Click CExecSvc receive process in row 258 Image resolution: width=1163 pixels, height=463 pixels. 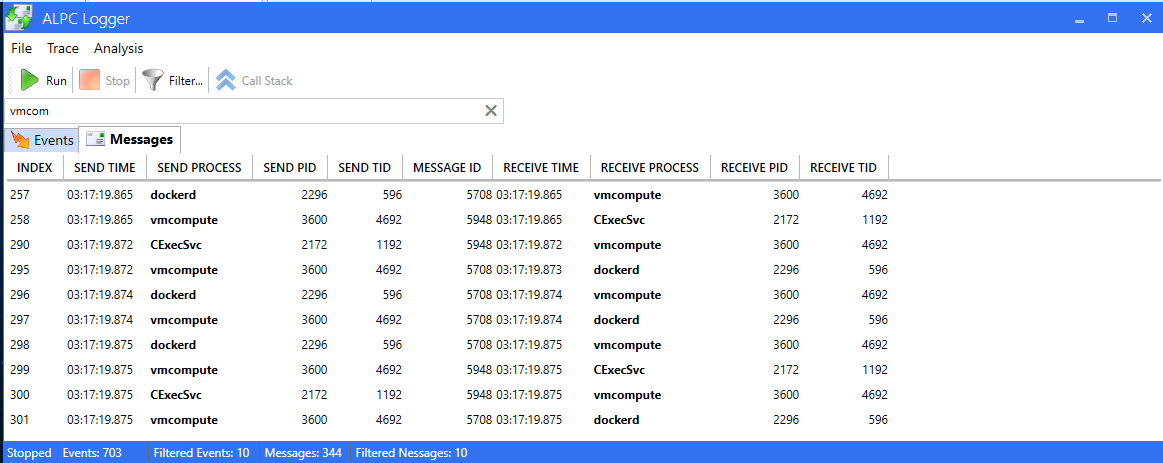619,220
